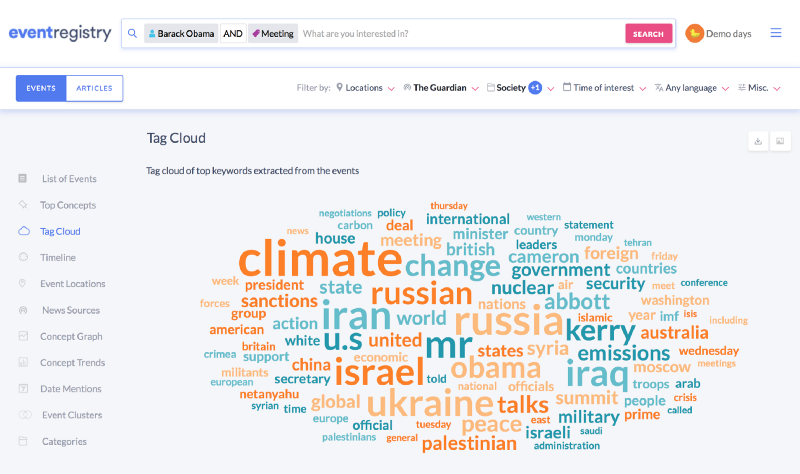The width and height of the screenshot is (800, 474).
Task: Toggle the AND operator between search terms
Action: coord(233,34)
